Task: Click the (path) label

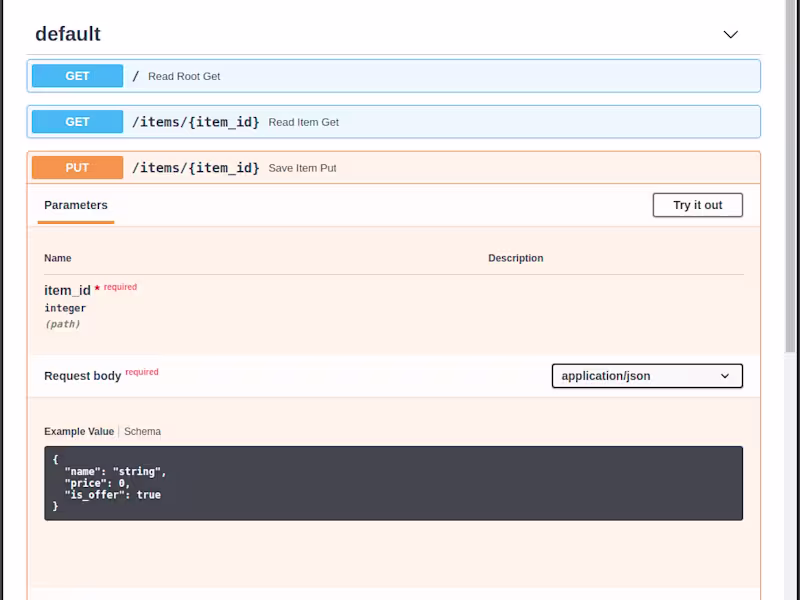Action: pyautogui.click(x=62, y=324)
